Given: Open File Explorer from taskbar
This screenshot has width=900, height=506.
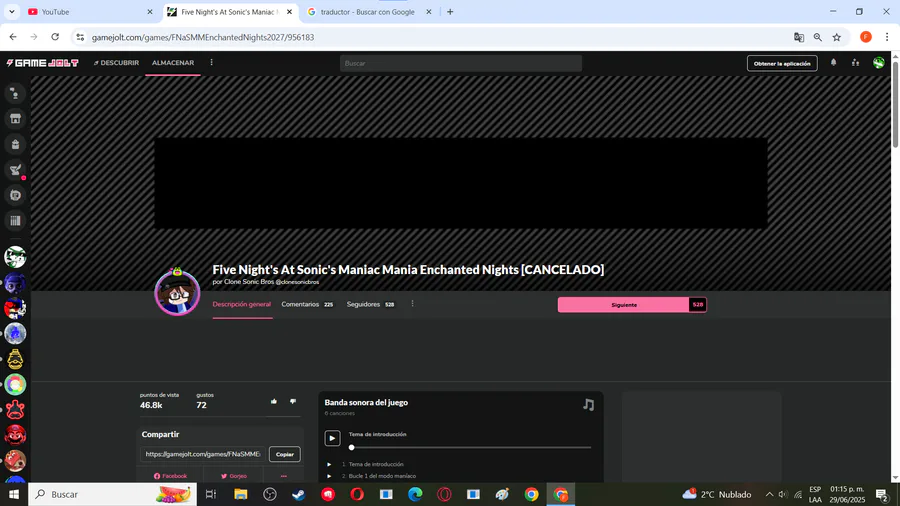Looking at the screenshot, I should [x=240, y=495].
